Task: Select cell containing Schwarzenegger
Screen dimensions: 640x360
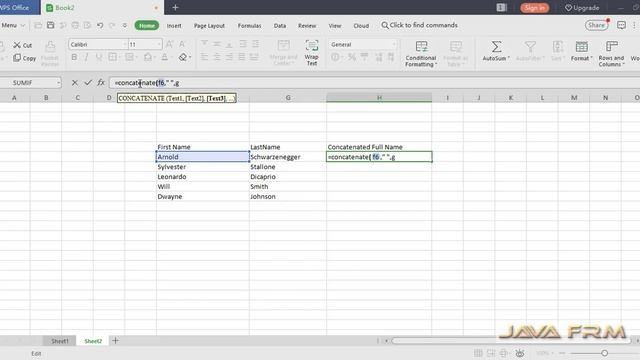Action: coord(288,157)
